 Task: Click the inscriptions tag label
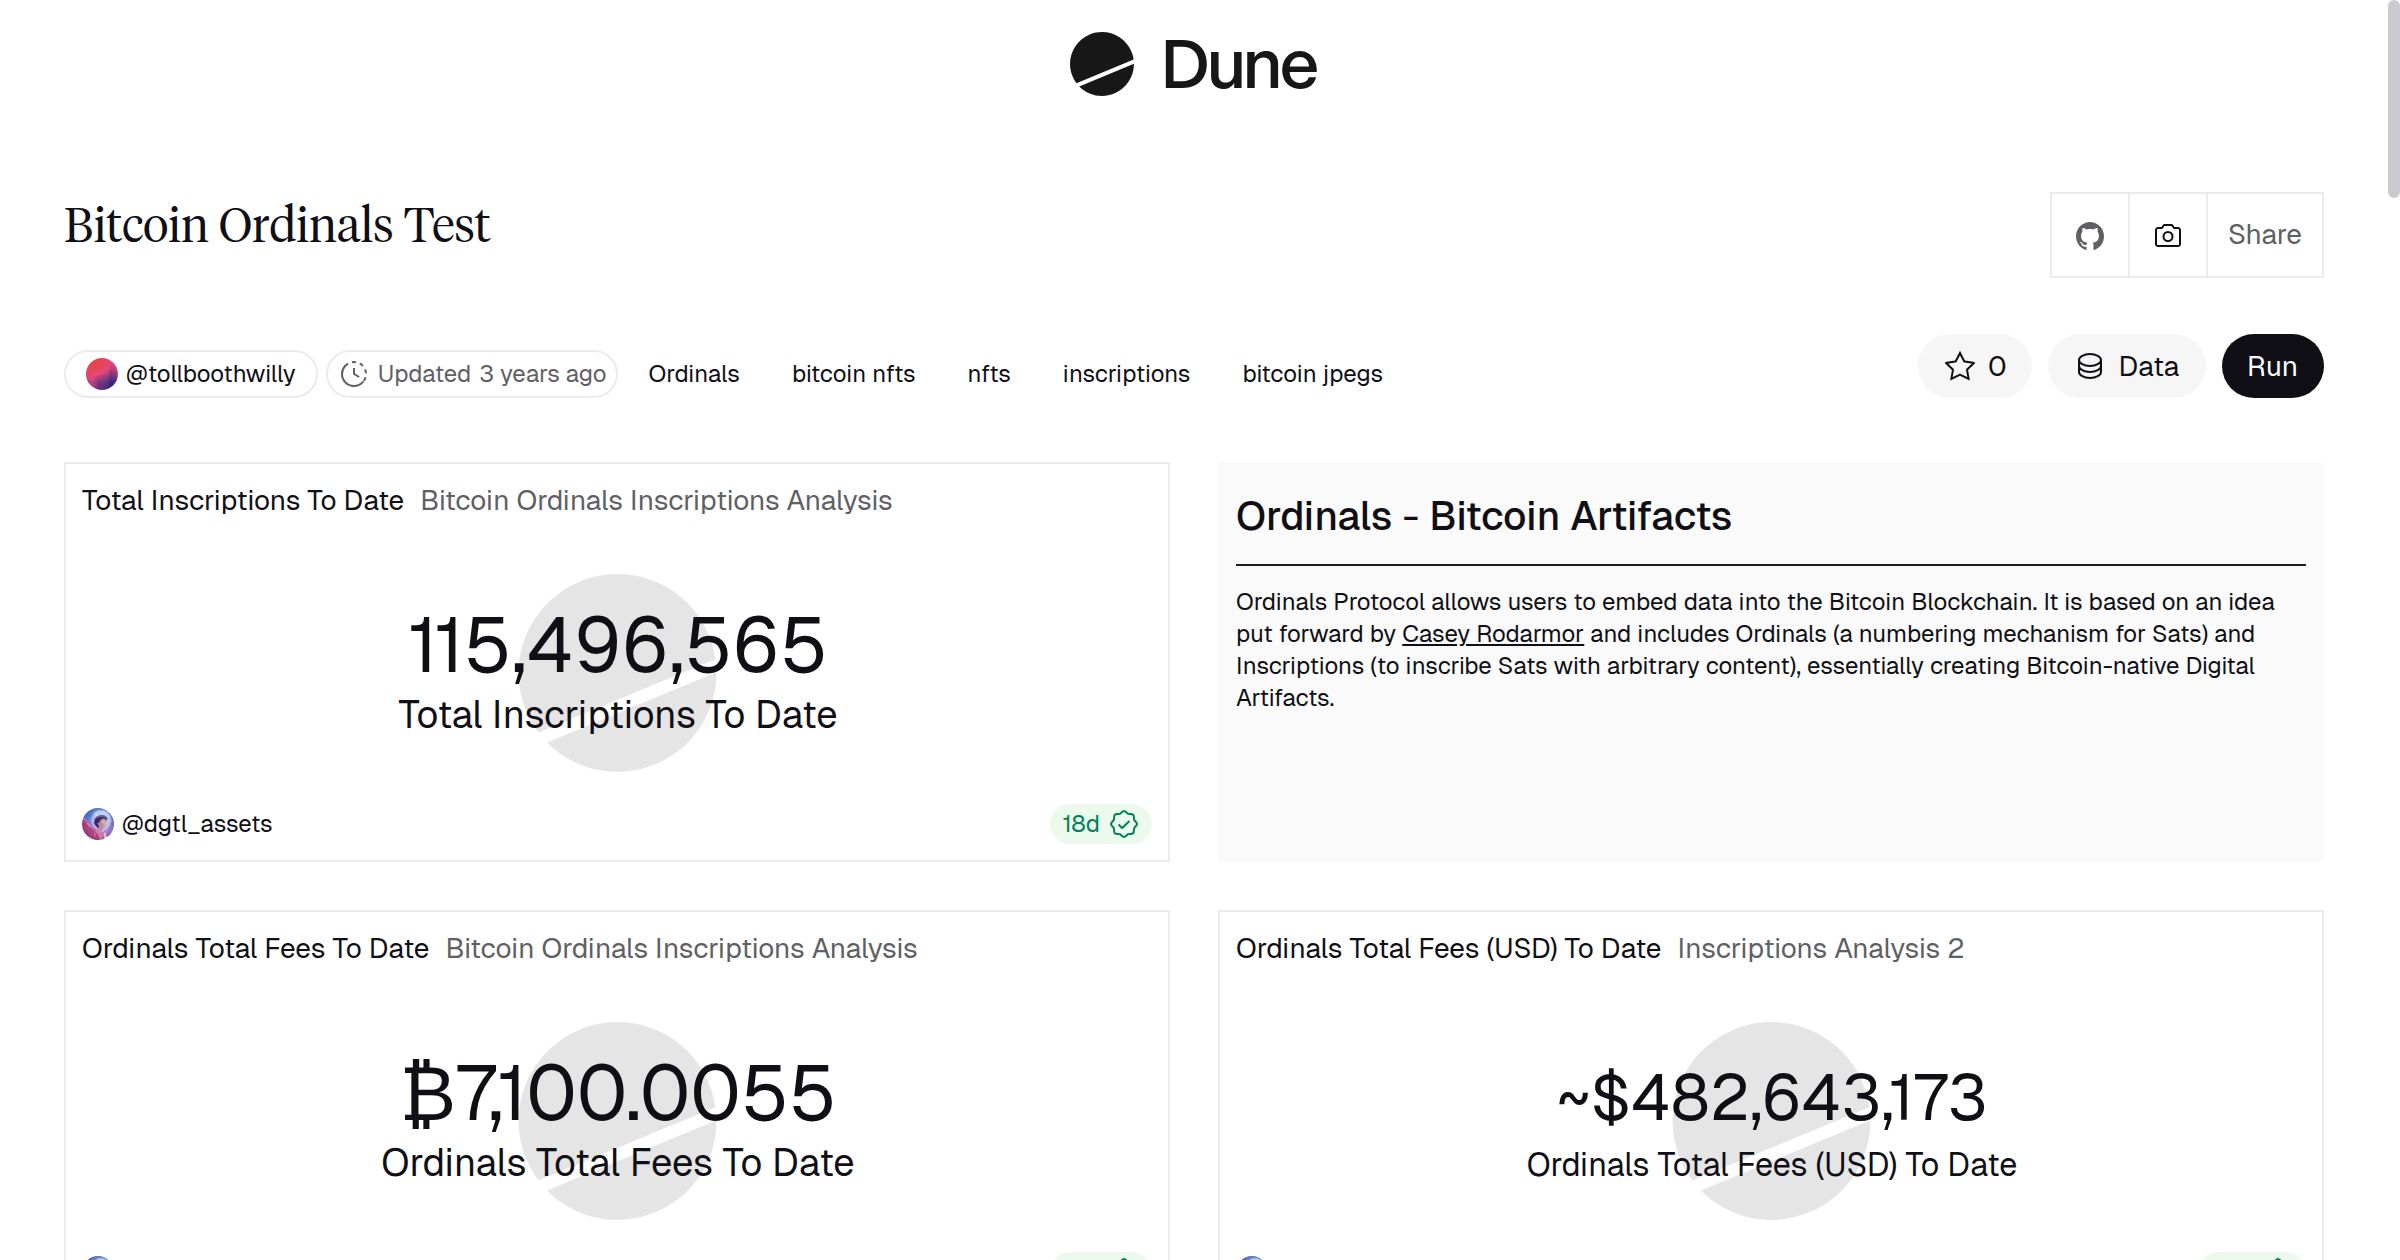click(1125, 373)
